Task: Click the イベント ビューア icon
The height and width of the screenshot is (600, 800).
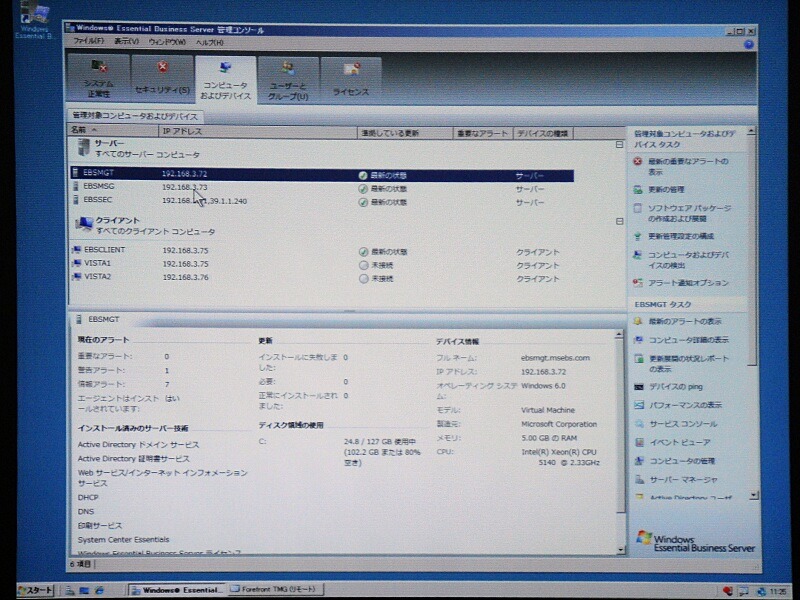Action: pyautogui.click(x=639, y=442)
